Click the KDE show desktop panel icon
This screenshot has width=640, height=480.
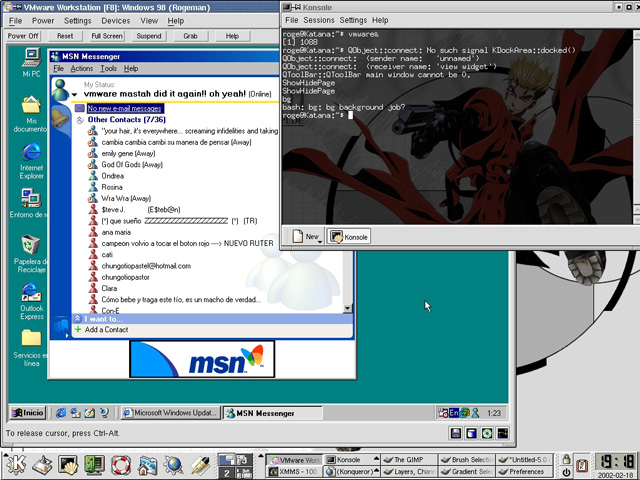pos(42,465)
